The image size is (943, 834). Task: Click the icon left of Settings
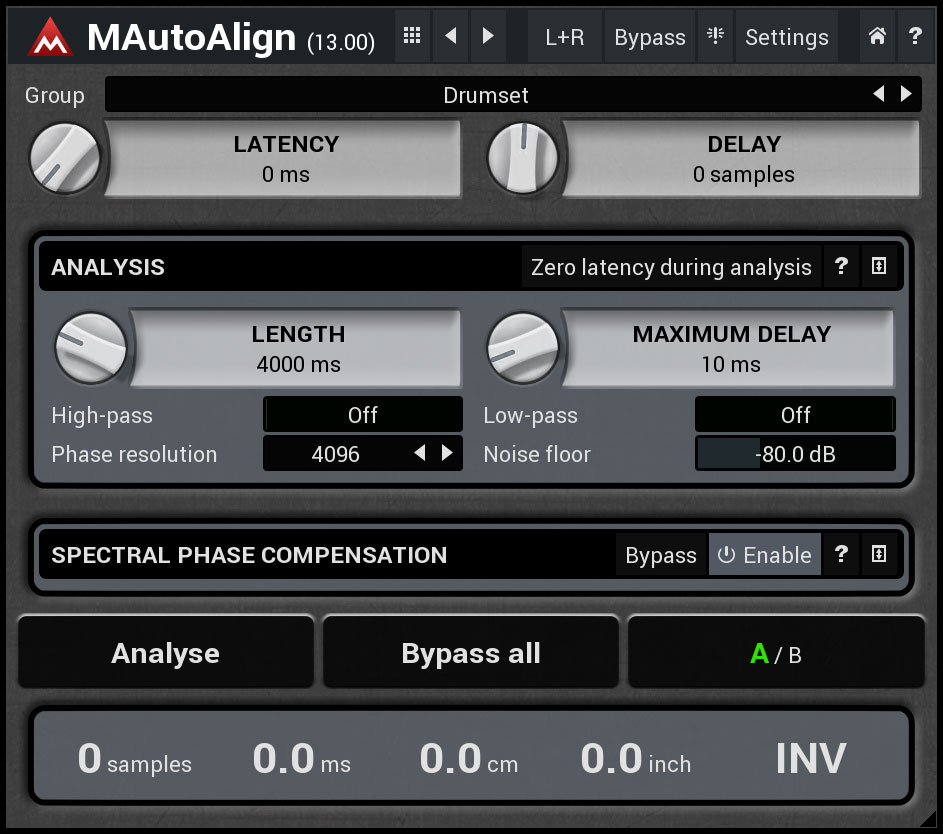[715, 37]
